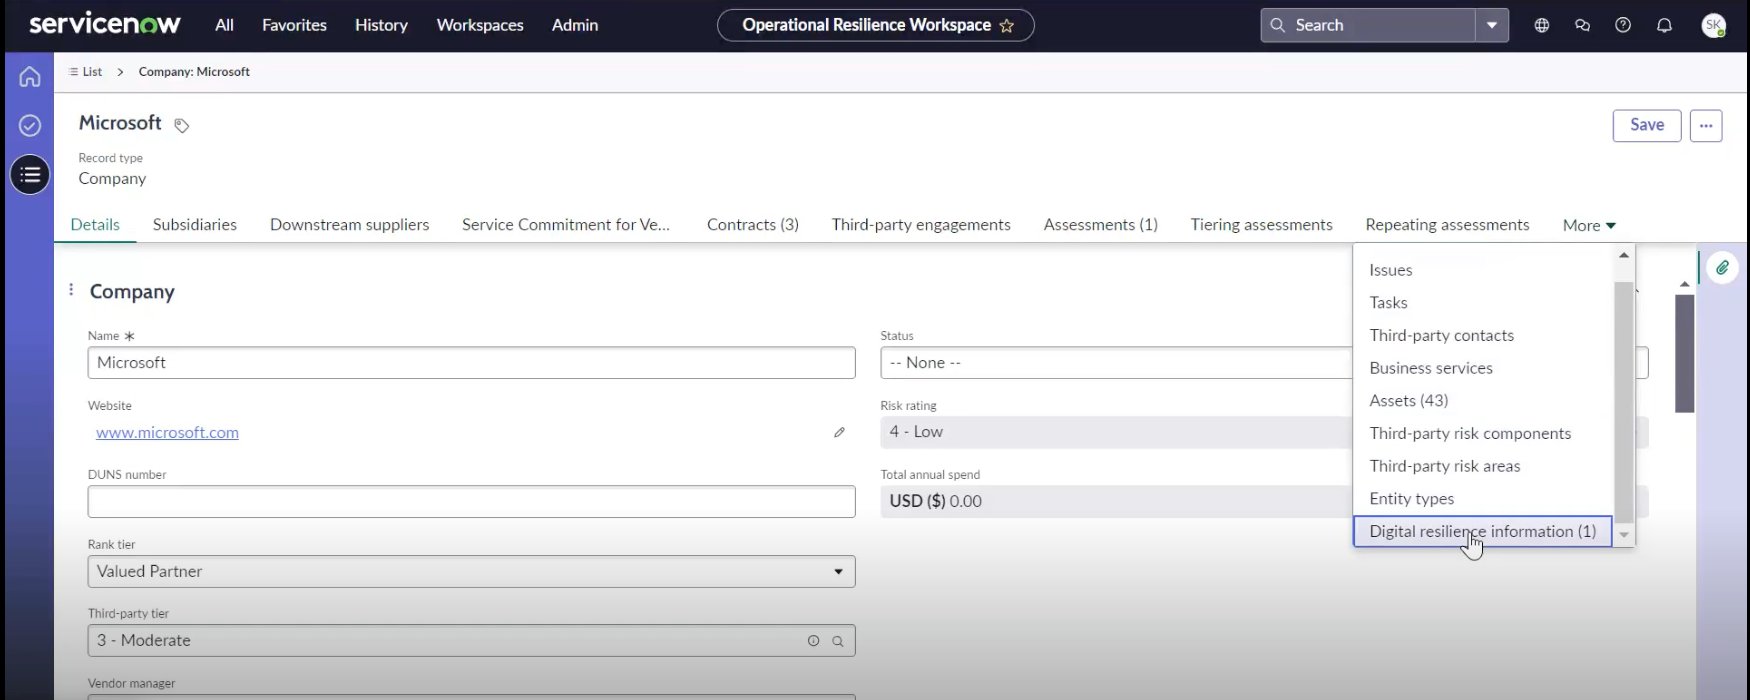The width and height of the screenshot is (1750, 700).
Task: Open the All menu
Action: click(224, 25)
